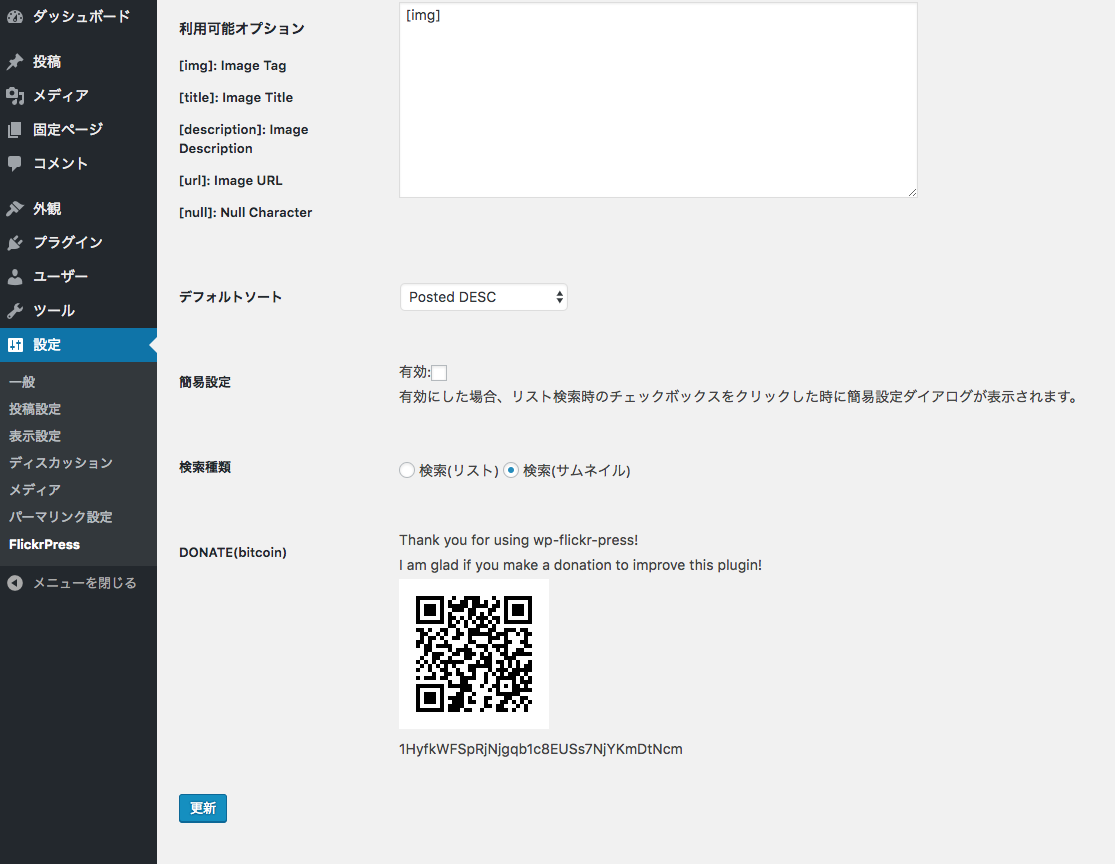Open ディスカッション submenu
The width and height of the screenshot is (1115, 864).
(61, 463)
